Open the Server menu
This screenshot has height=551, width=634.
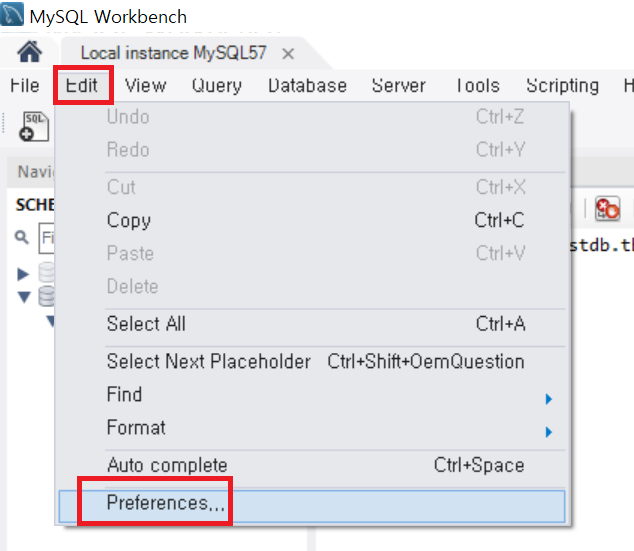click(399, 85)
